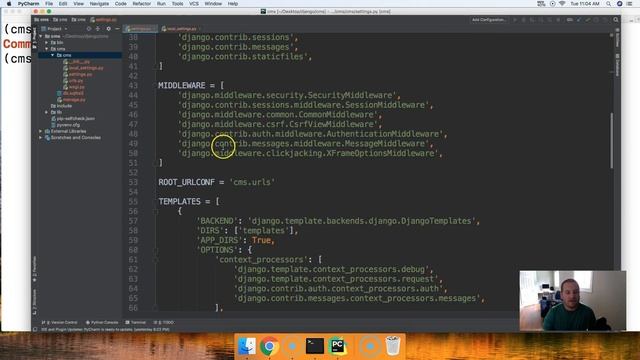Open the Tools menu

point(177,4)
